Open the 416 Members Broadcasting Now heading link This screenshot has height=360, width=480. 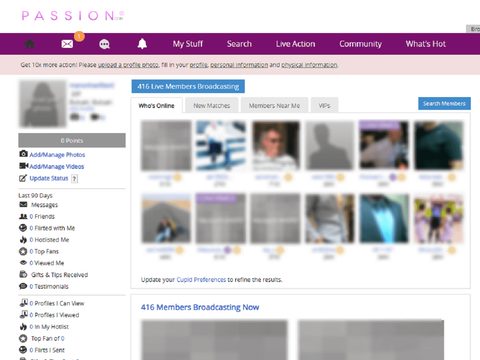click(200, 307)
